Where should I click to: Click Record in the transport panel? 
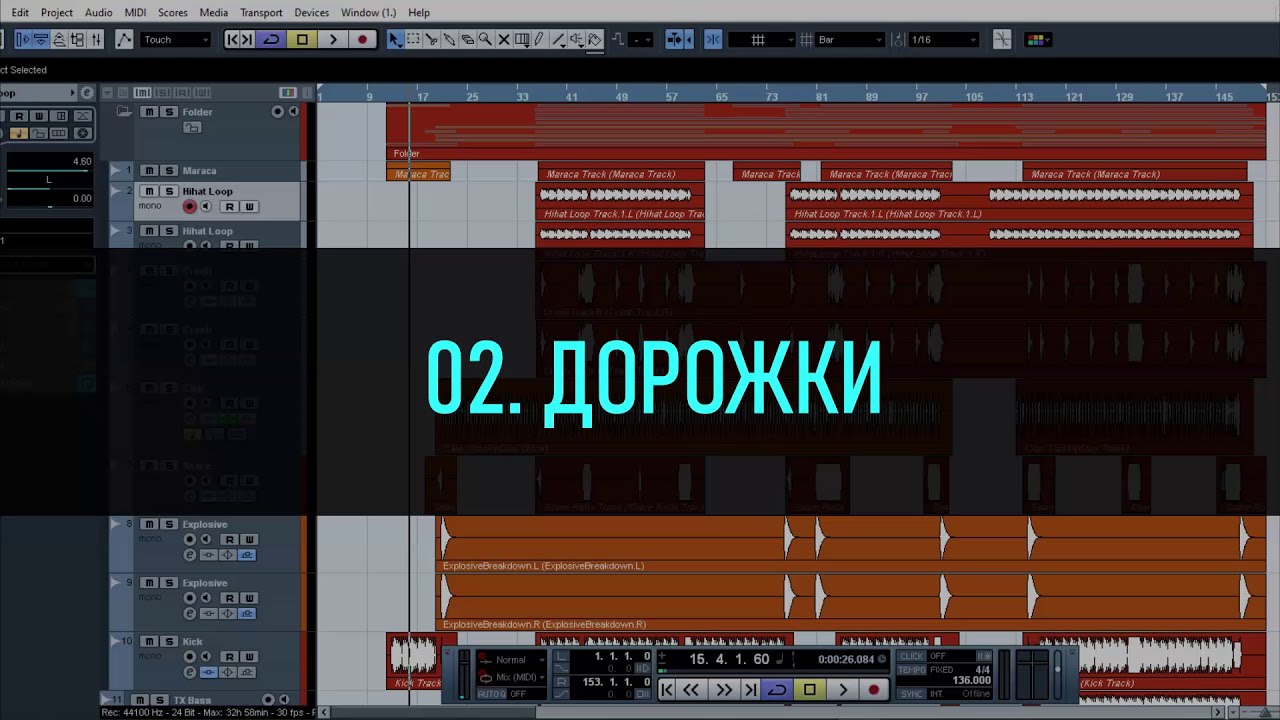(874, 690)
